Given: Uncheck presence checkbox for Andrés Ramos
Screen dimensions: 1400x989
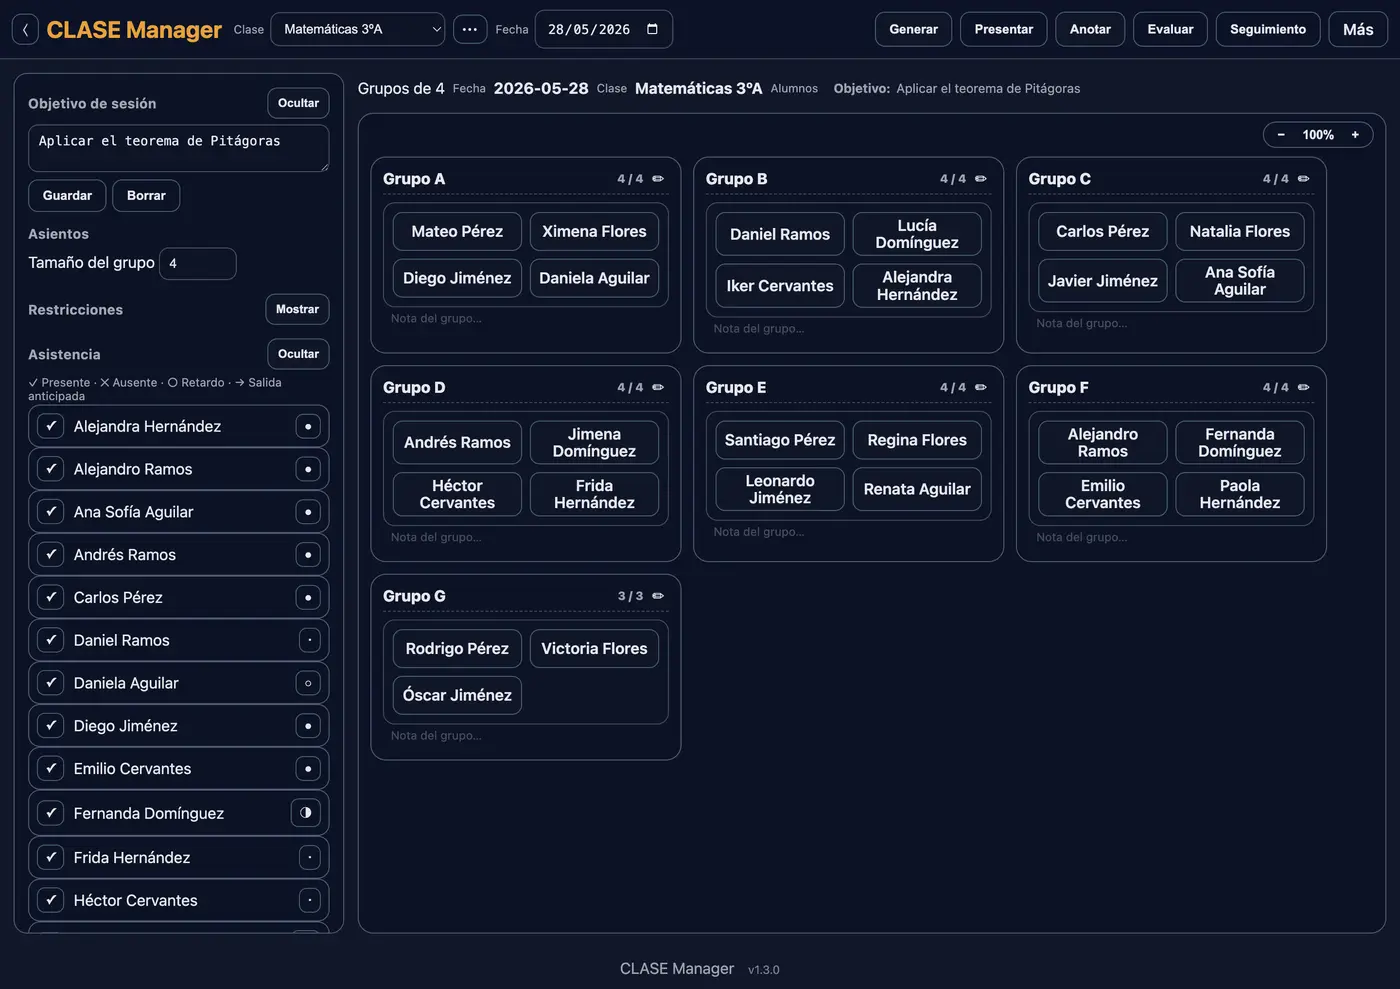Looking at the screenshot, I should coord(51,555).
